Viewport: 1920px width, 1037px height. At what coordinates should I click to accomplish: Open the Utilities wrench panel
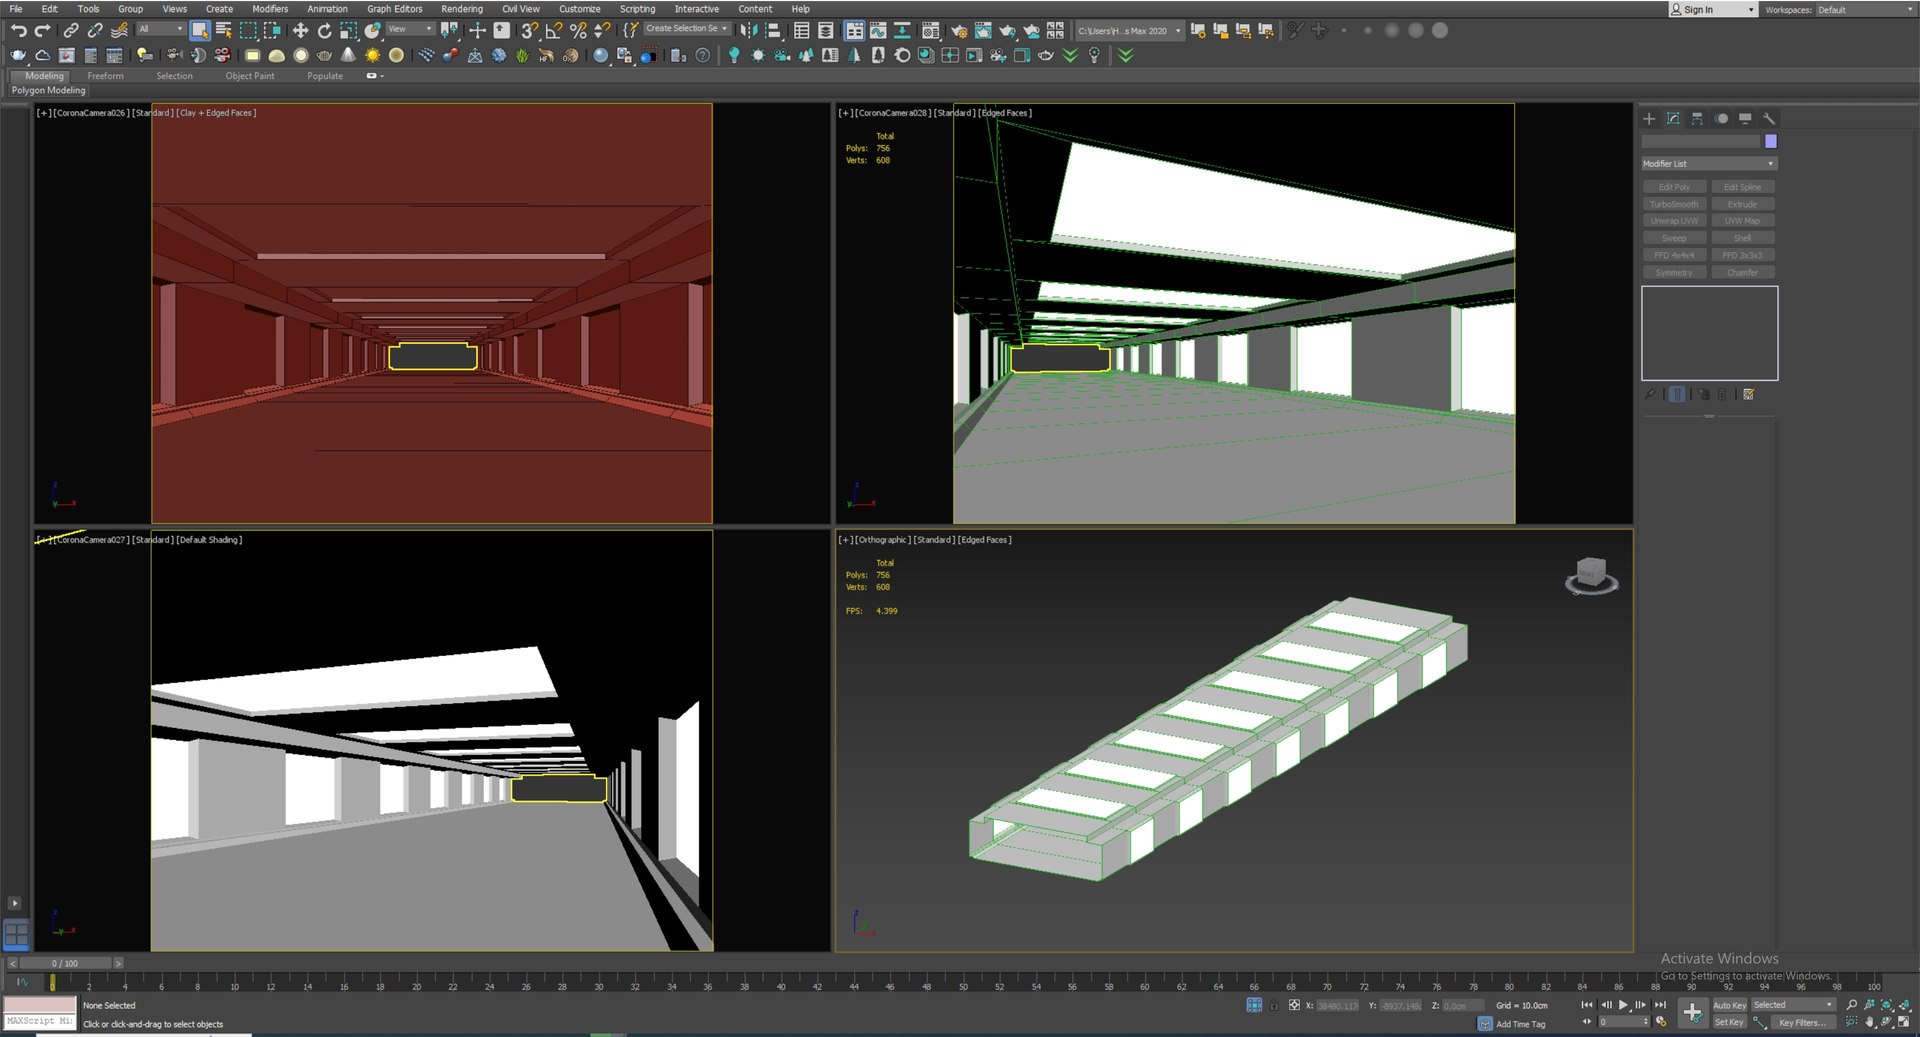(1769, 118)
